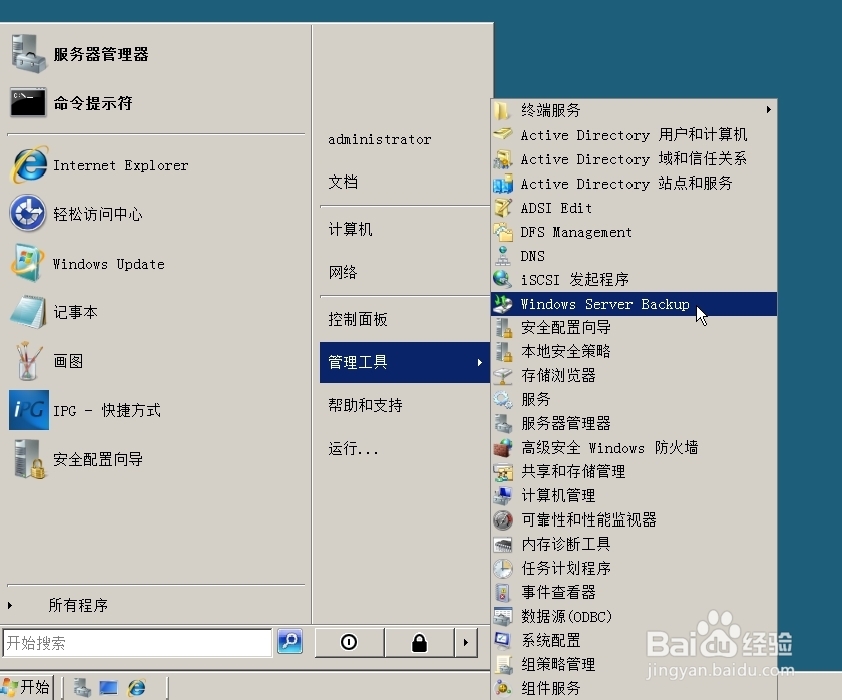Click the ADSI Edit icon
The width and height of the screenshot is (842, 700).
[503, 208]
